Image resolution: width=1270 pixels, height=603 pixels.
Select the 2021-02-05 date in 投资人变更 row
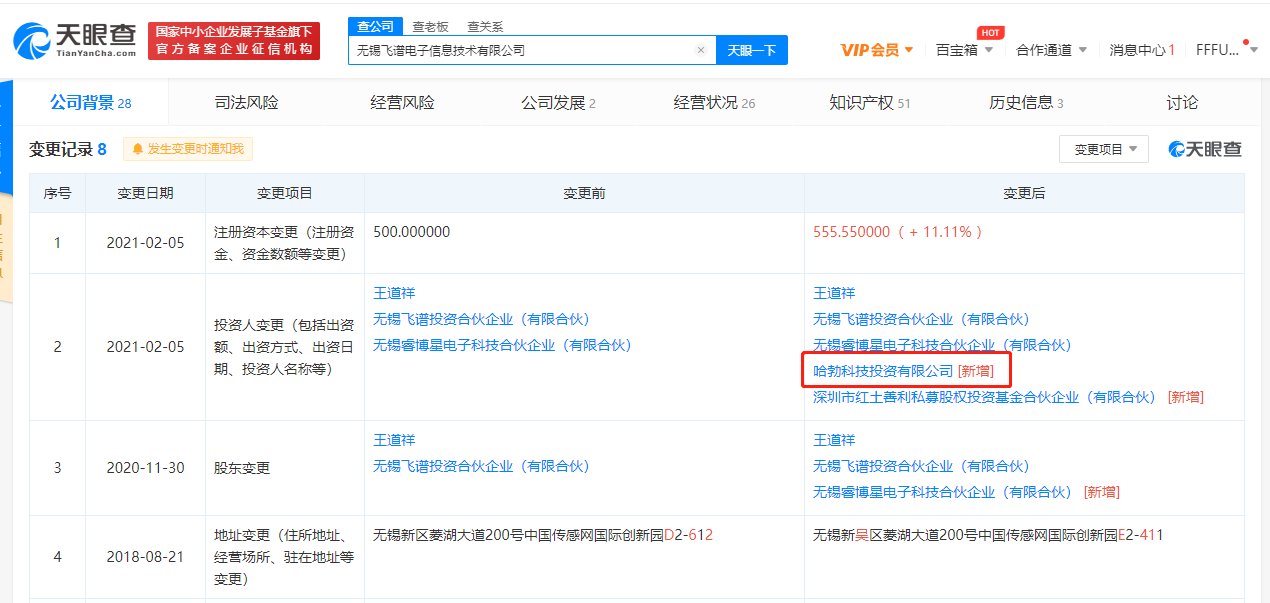(x=145, y=347)
